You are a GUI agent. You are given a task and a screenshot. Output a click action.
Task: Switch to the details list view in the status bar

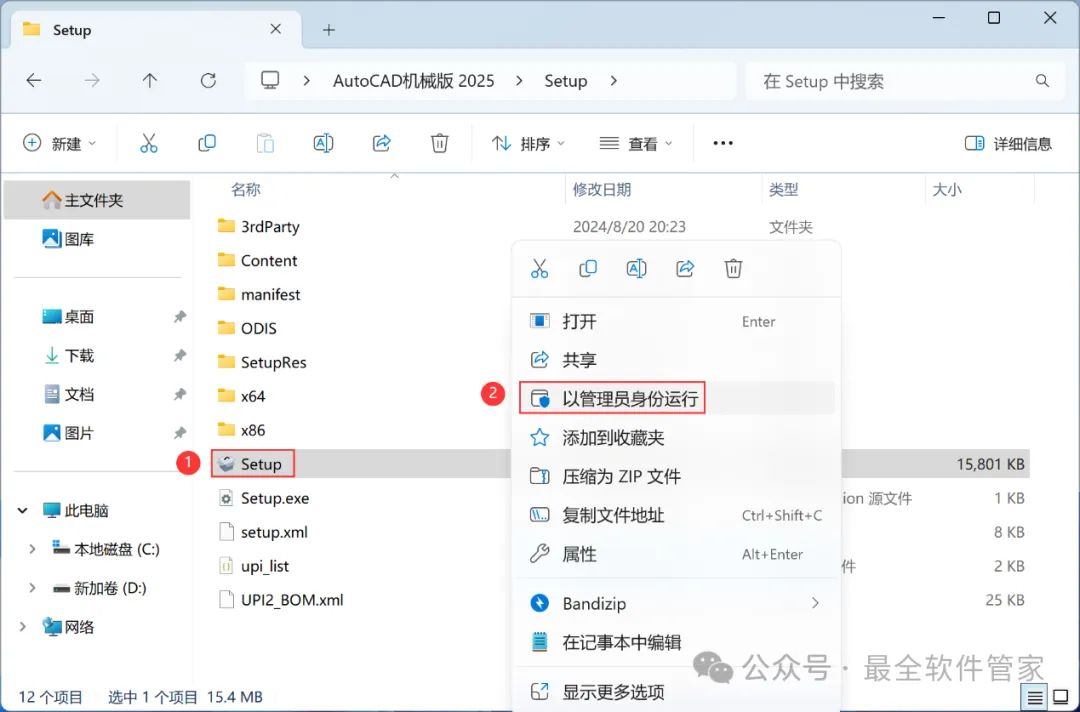(1035, 698)
